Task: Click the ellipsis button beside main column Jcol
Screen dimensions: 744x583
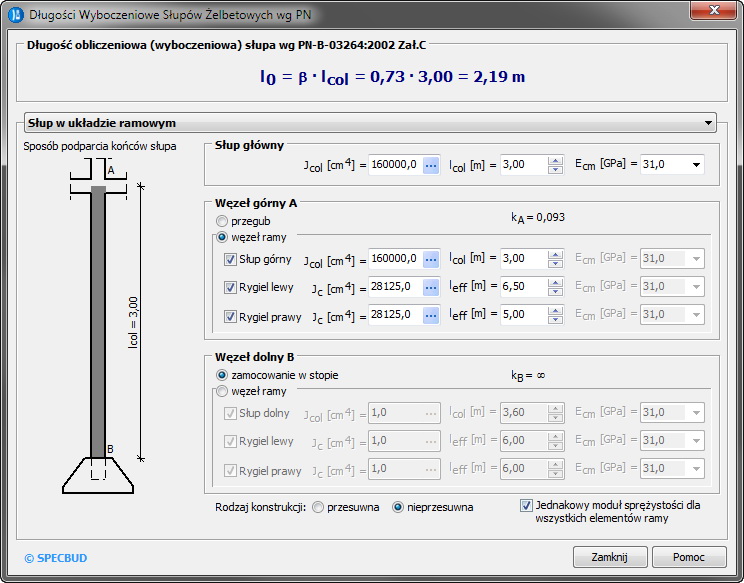Action: pos(431,165)
